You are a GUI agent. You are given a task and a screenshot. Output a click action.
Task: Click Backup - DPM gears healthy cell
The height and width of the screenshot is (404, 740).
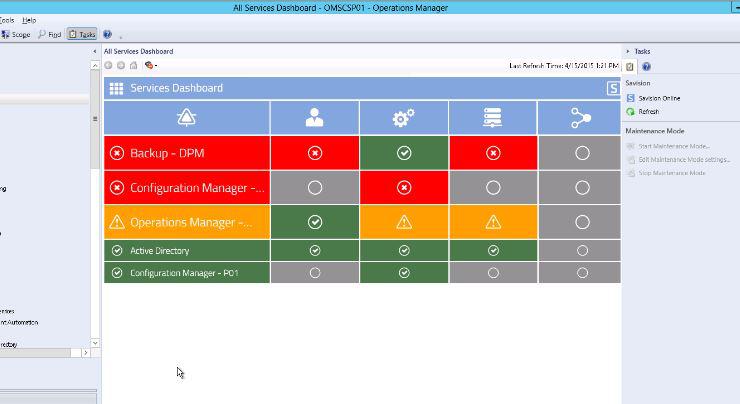coord(404,153)
